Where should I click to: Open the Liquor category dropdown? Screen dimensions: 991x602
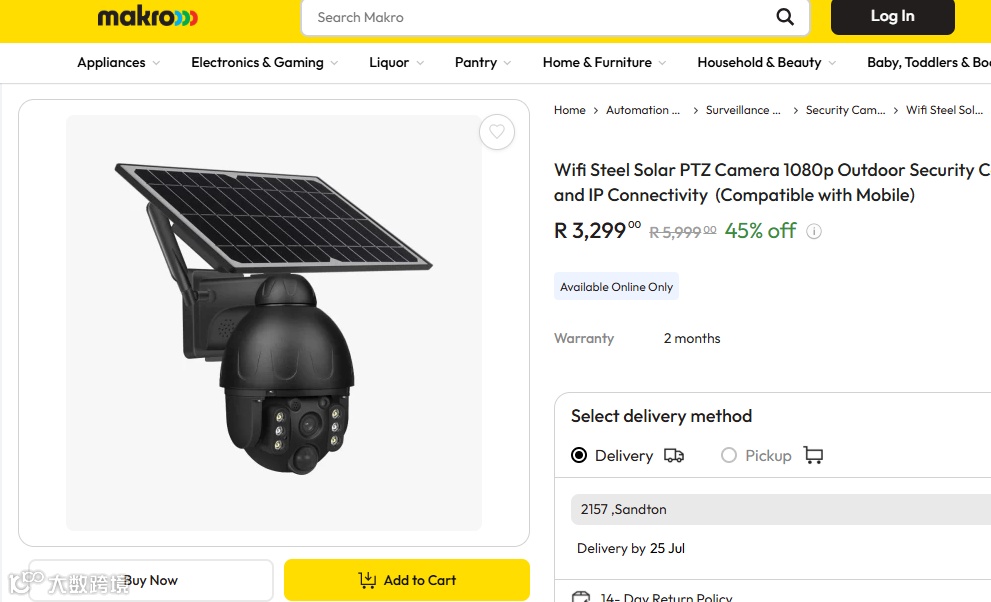pyautogui.click(x=396, y=63)
